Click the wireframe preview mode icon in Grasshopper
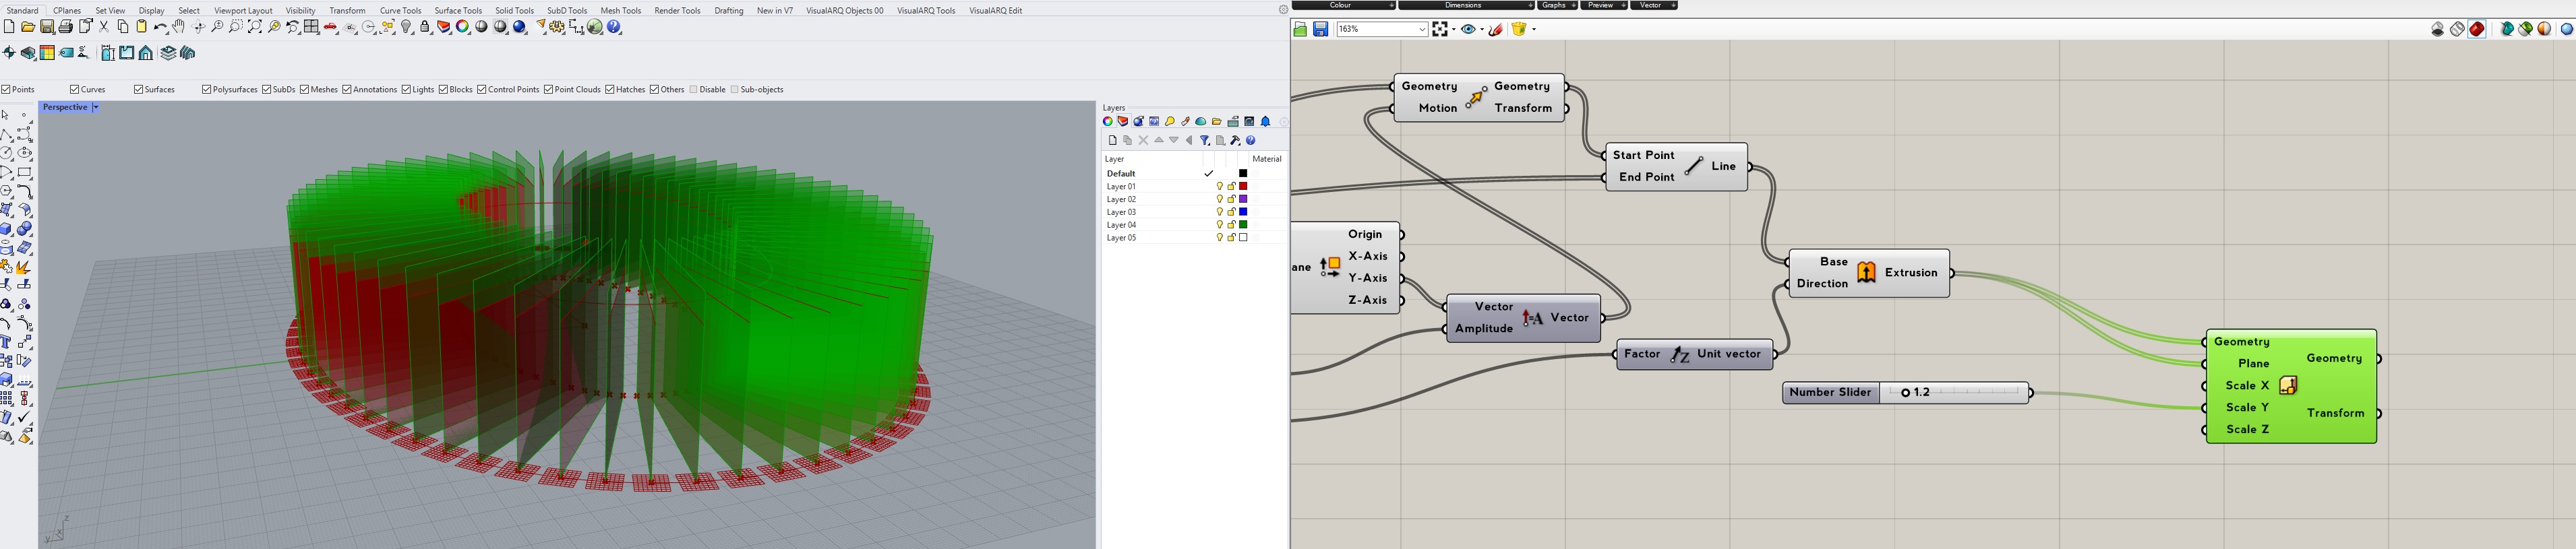This screenshot has width=2576, height=549. pyautogui.click(x=2457, y=30)
